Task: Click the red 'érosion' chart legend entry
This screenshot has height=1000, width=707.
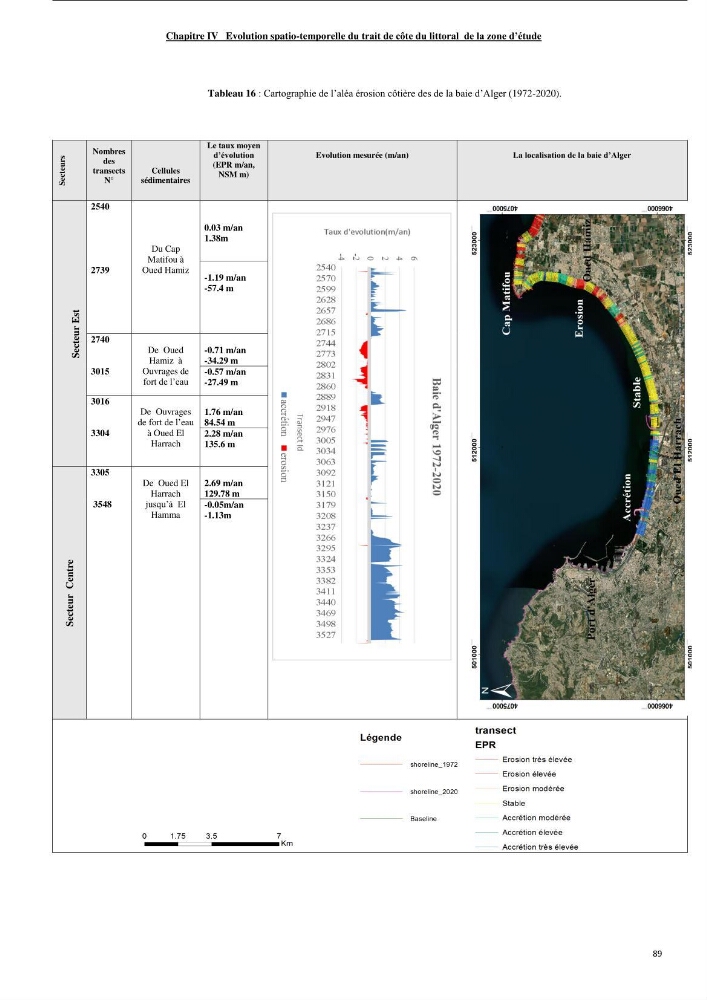Action: click(284, 464)
